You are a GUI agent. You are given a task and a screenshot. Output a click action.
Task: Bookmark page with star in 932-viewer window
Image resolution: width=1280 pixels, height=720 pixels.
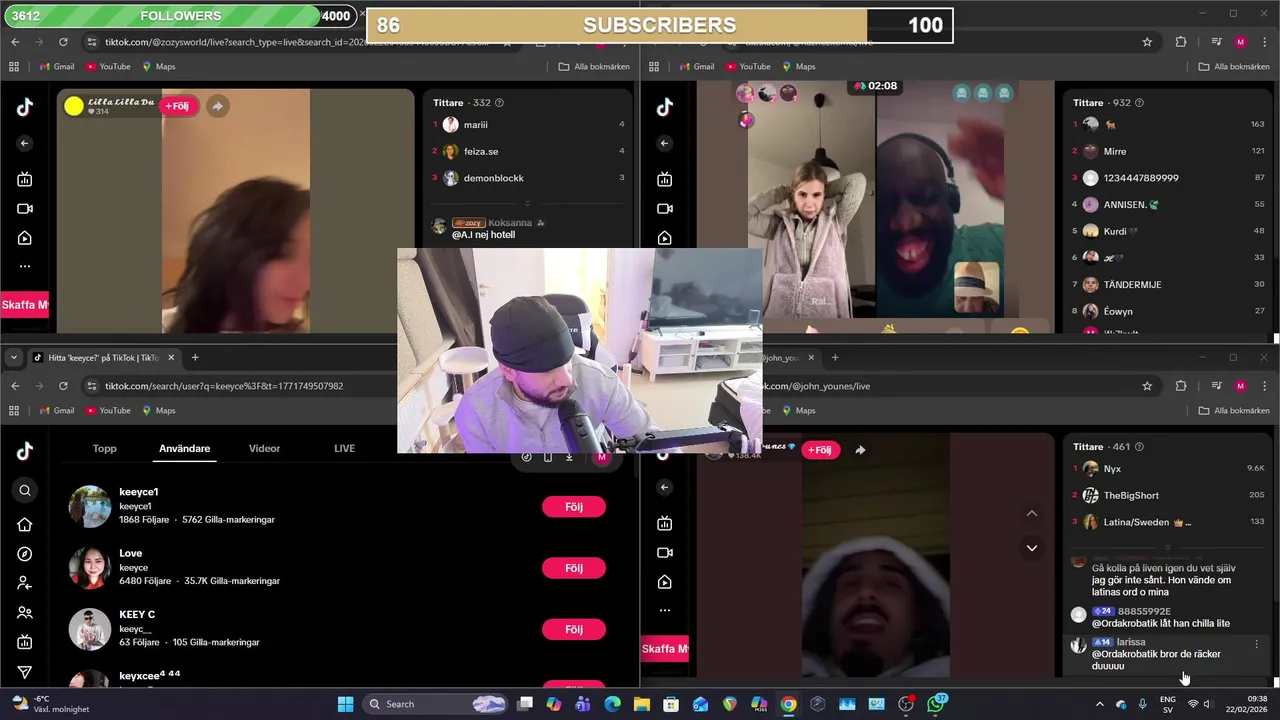point(1147,42)
